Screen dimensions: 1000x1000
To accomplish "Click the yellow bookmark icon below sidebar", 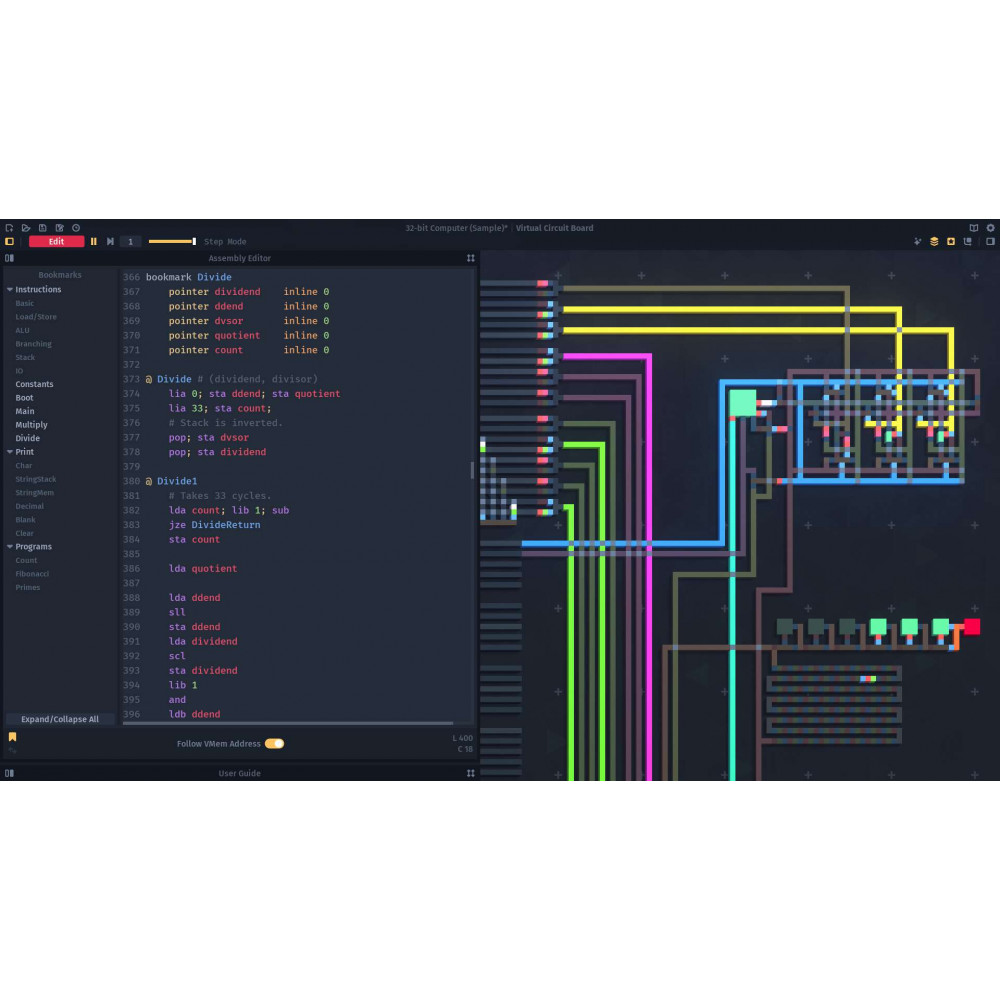I will pos(13,737).
